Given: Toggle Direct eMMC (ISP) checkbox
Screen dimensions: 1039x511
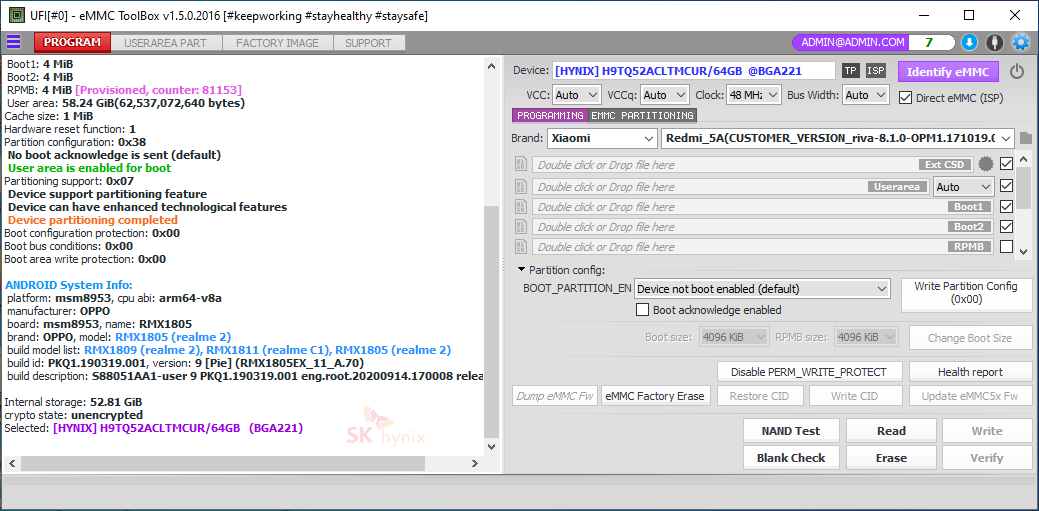Looking at the screenshot, I should [905, 97].
